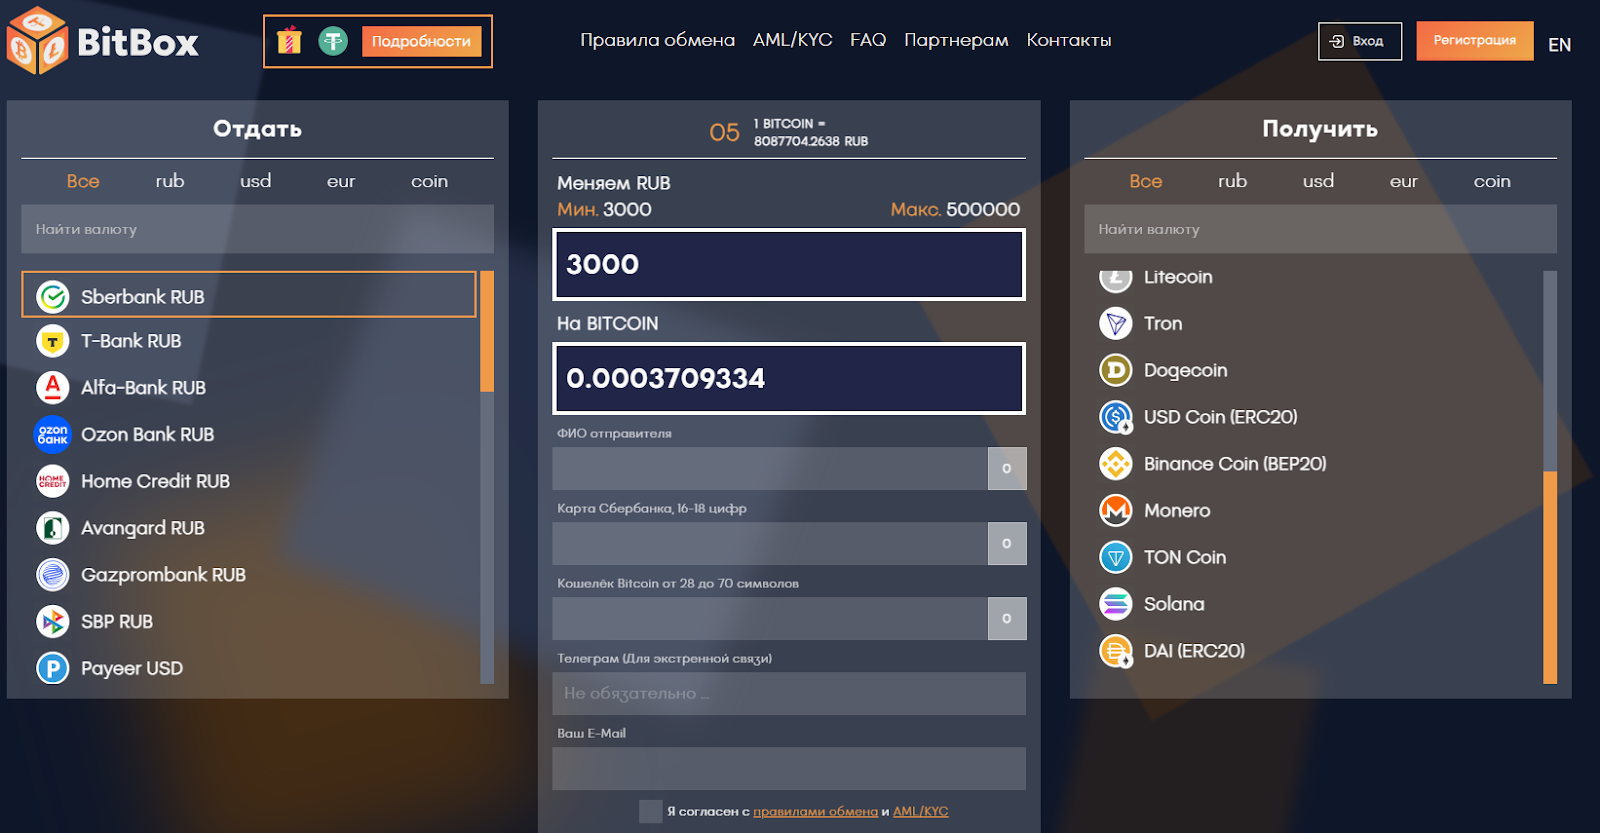Select the Dogecoin icon in receive list
Image resolution: width=1600 pixels, height=833 pixels.
[x=1115, y=370]
